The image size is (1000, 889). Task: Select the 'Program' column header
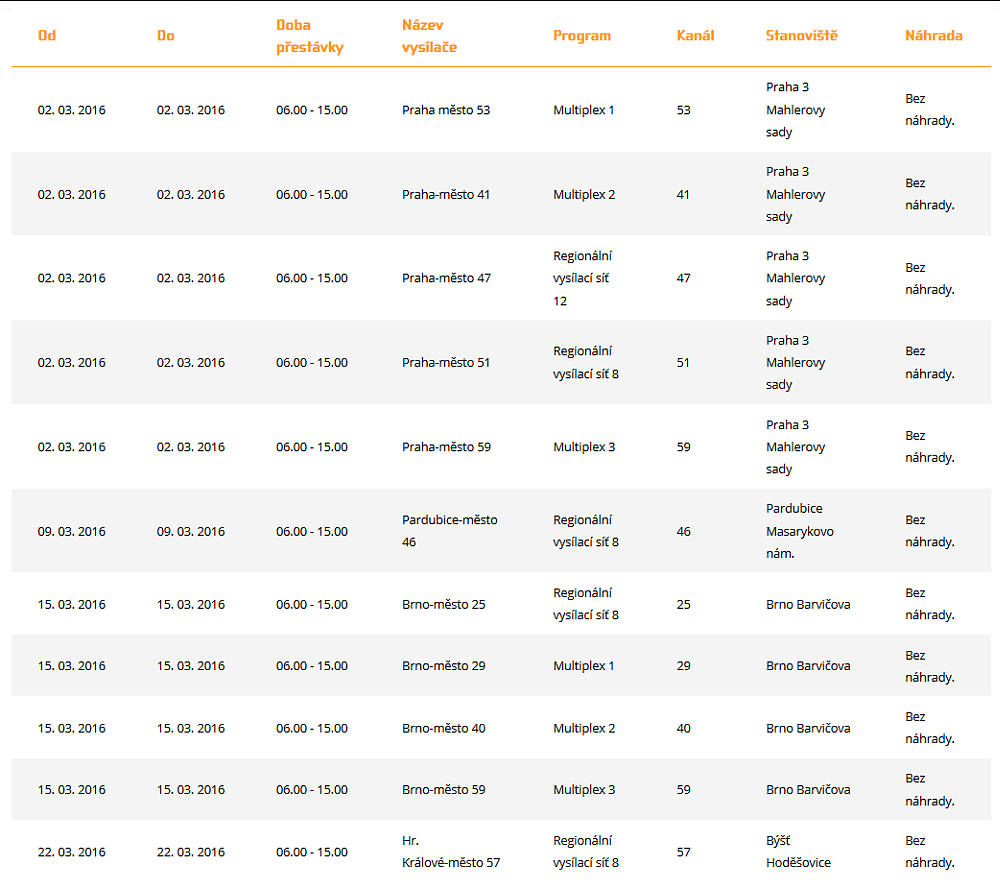click(x=582, y=36)
